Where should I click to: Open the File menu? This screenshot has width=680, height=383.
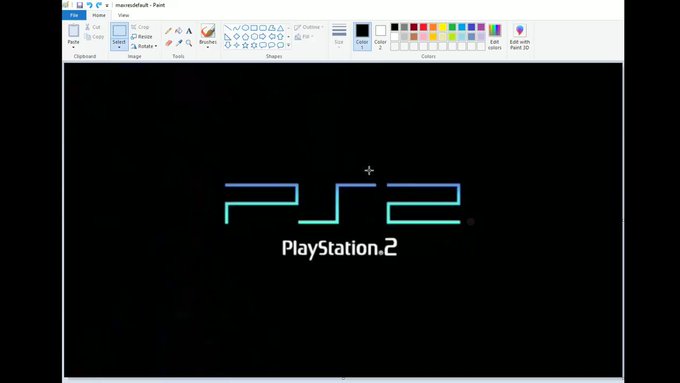click(x=74, y=15)
